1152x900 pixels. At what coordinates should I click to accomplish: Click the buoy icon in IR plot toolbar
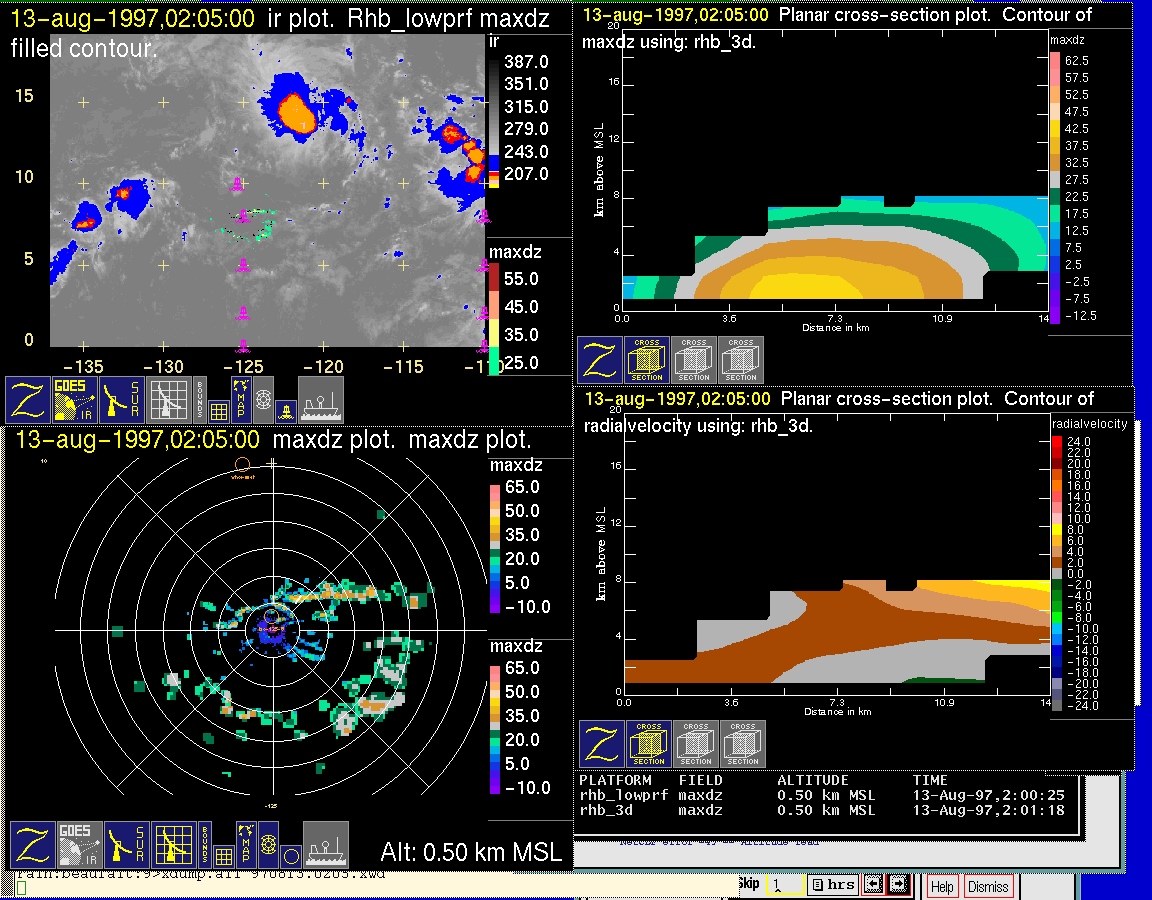(x=285, y=410)
